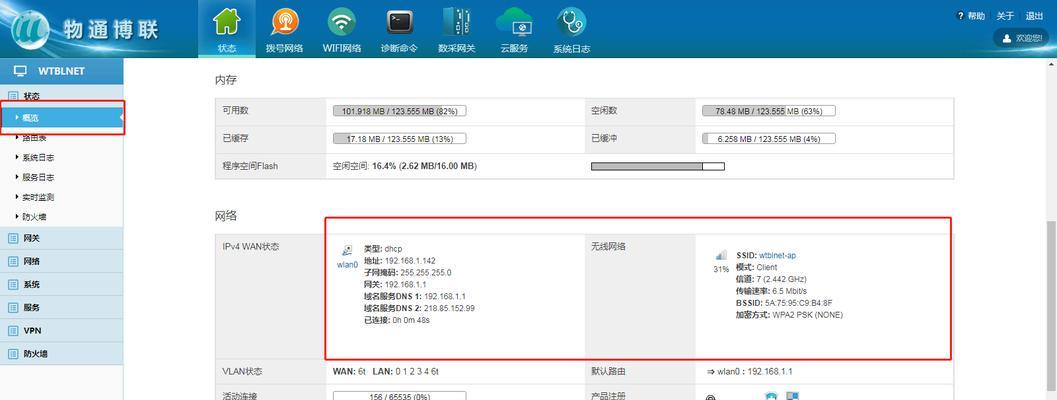
Task: Click the DNS 2 value 218.85.152.99
Action: tap(449, 308)
